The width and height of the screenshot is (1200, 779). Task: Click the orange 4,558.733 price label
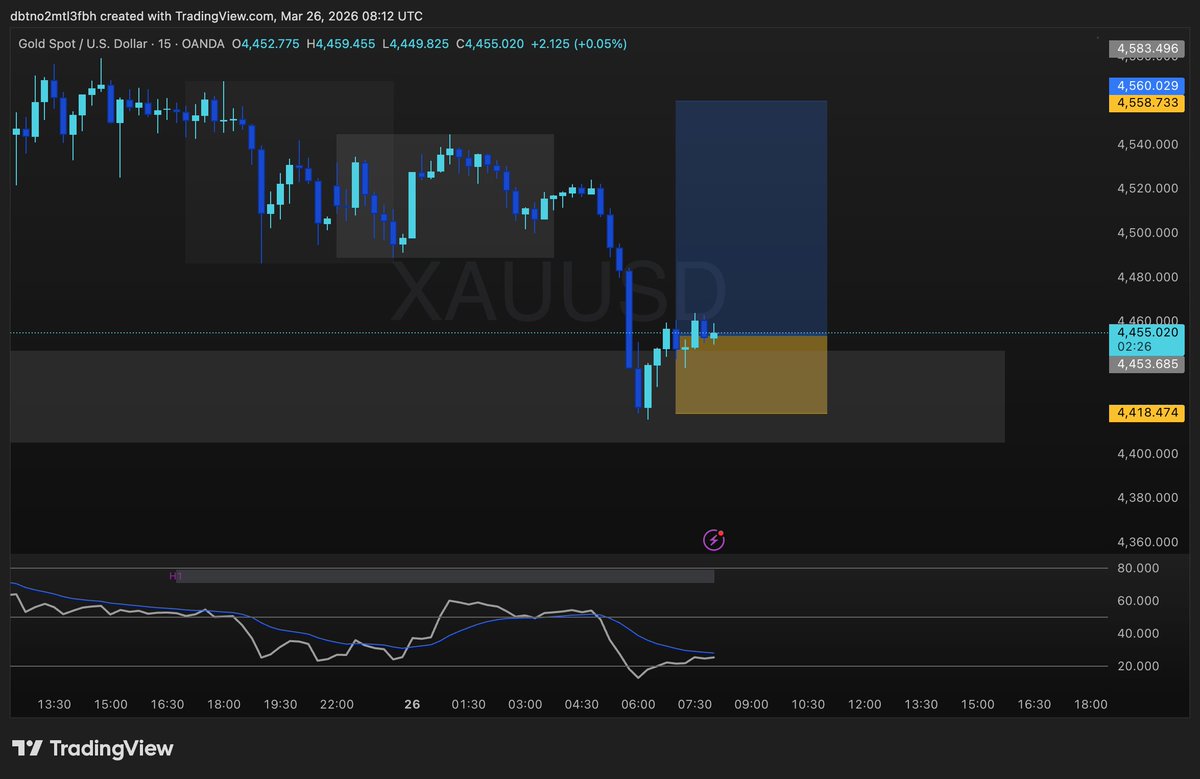1146,103
